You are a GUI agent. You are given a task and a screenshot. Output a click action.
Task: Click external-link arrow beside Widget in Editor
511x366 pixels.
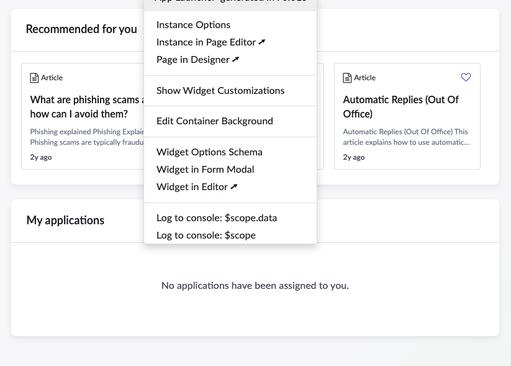tap(234, 187)
